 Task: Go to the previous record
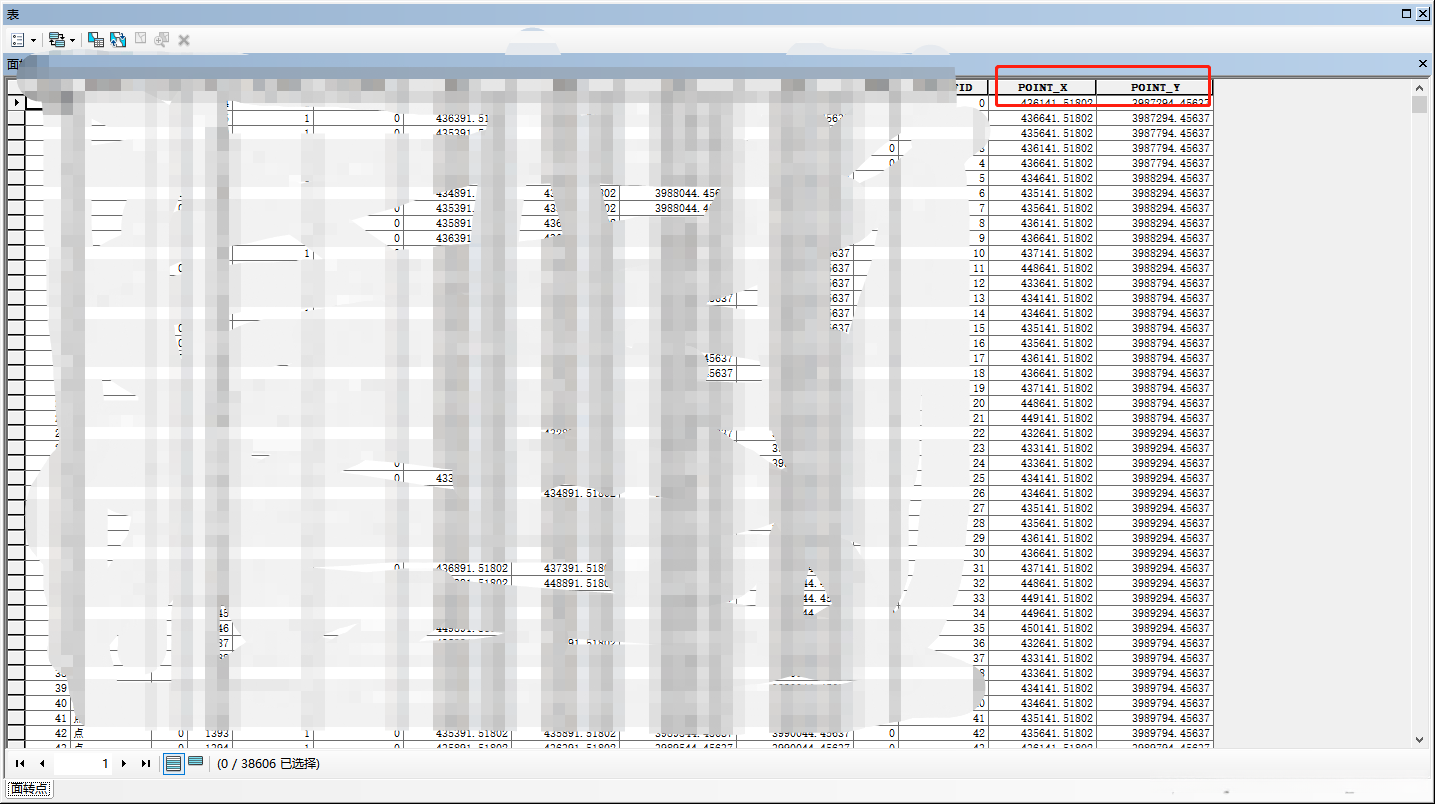click(x=42, y=763)
